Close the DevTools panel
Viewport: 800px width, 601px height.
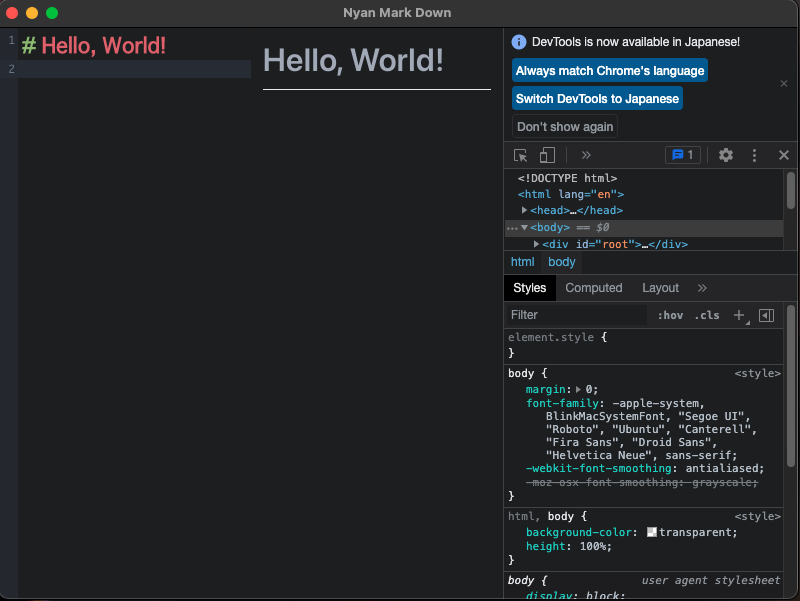(784, 155)
